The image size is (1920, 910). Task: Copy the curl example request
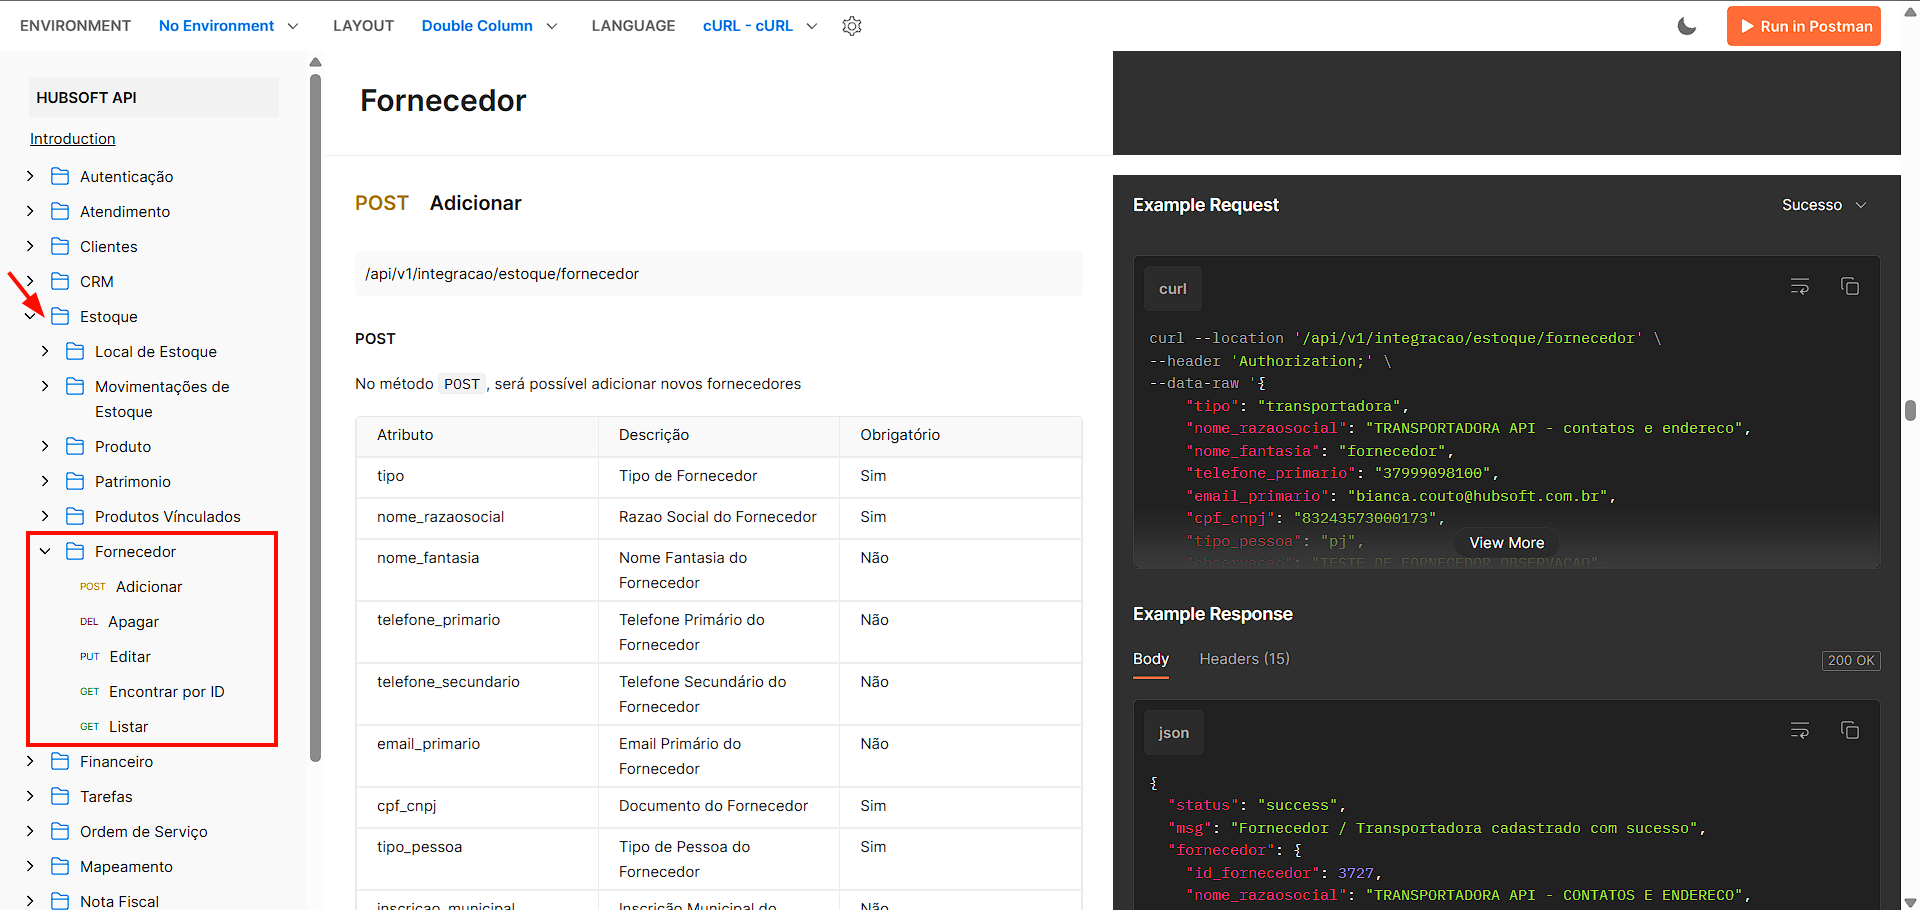coord(1850,287)
